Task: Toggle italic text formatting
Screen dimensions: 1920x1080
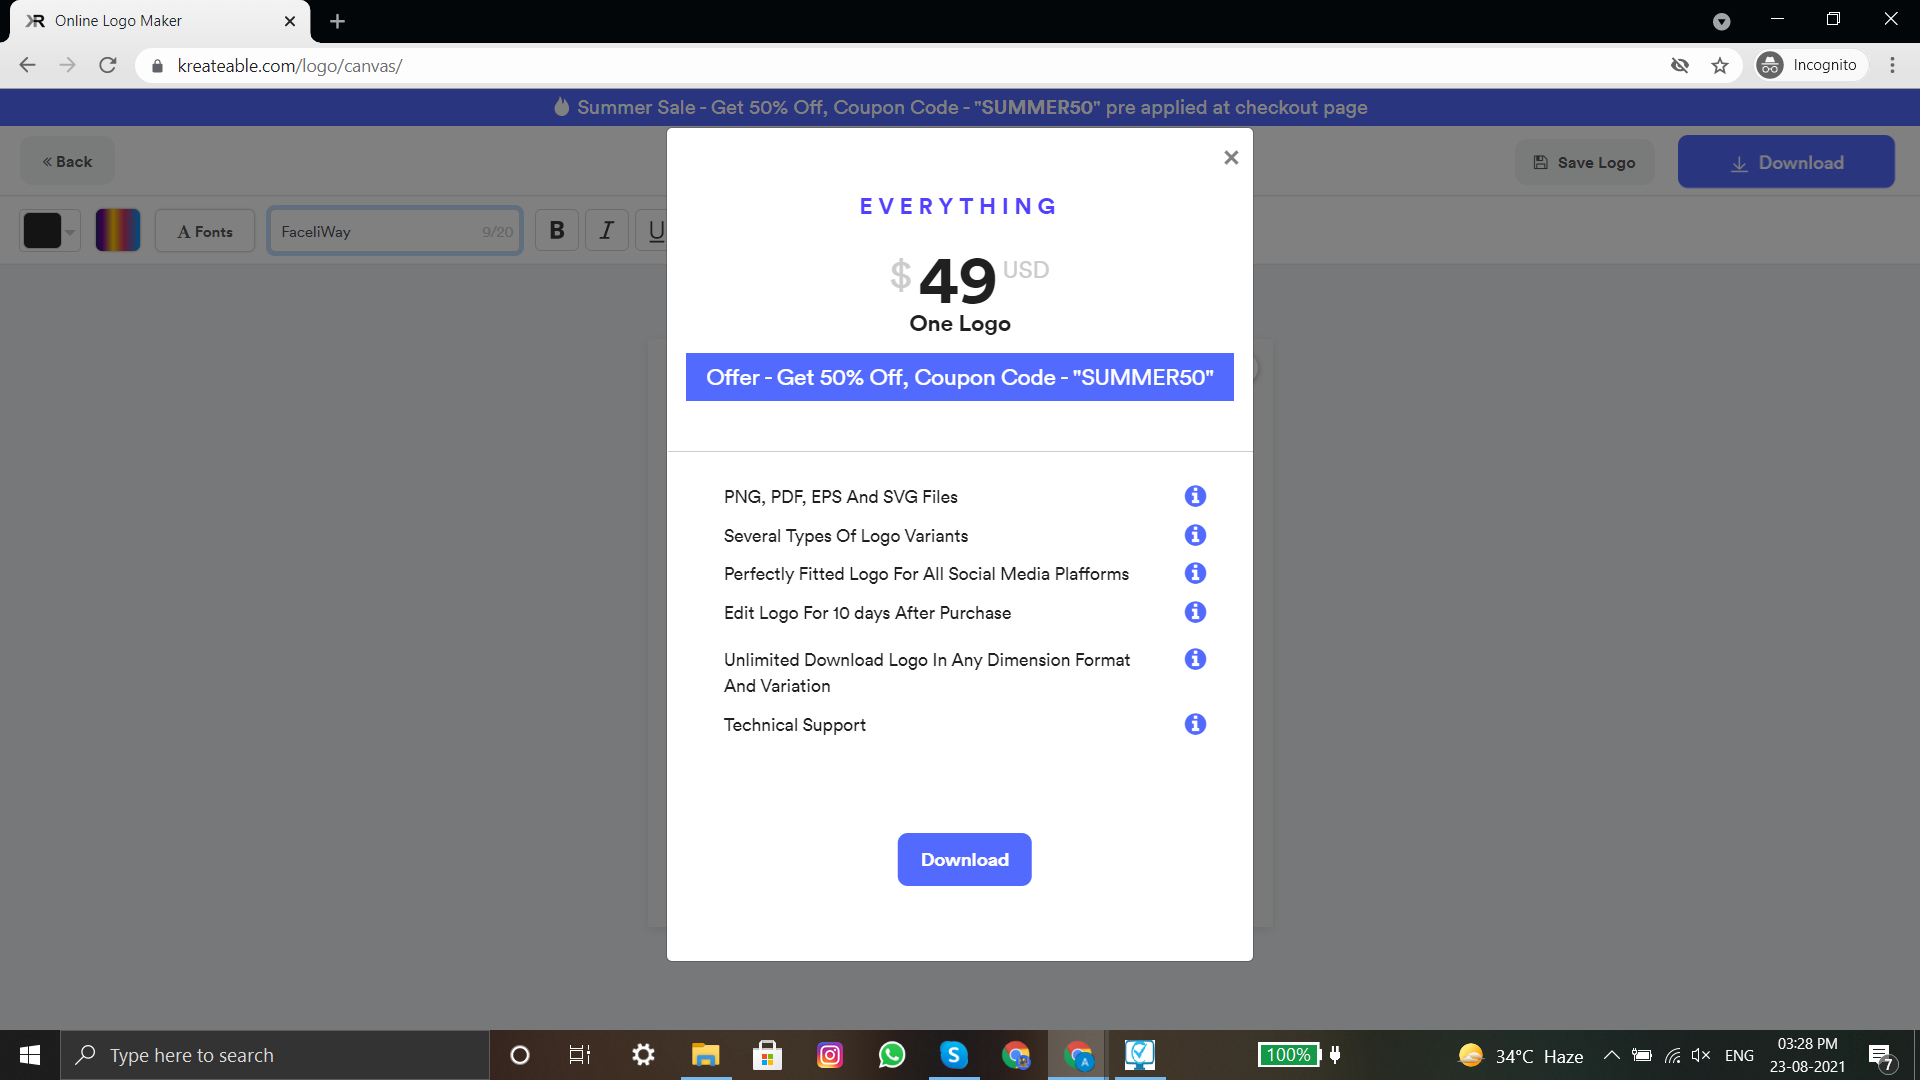Action: [606, 231]
